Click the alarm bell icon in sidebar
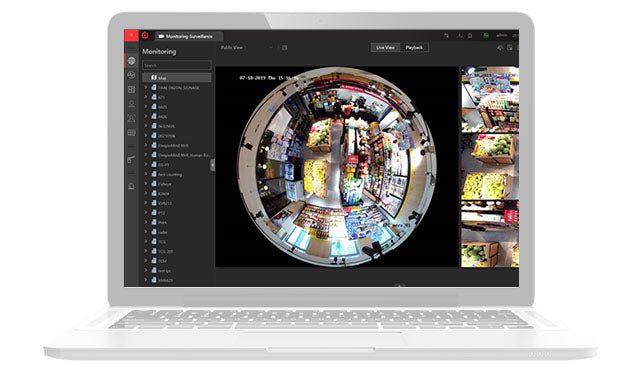The height and width of the screenshot is (365, 642). [131, 186]
